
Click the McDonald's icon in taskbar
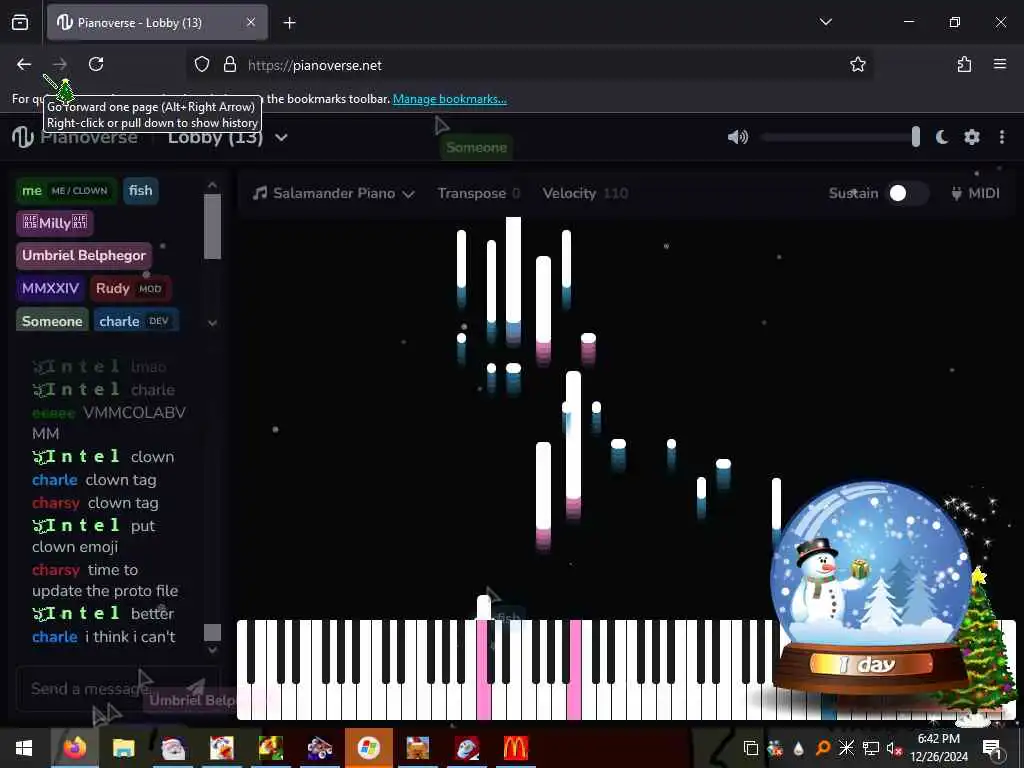(515, 748)
